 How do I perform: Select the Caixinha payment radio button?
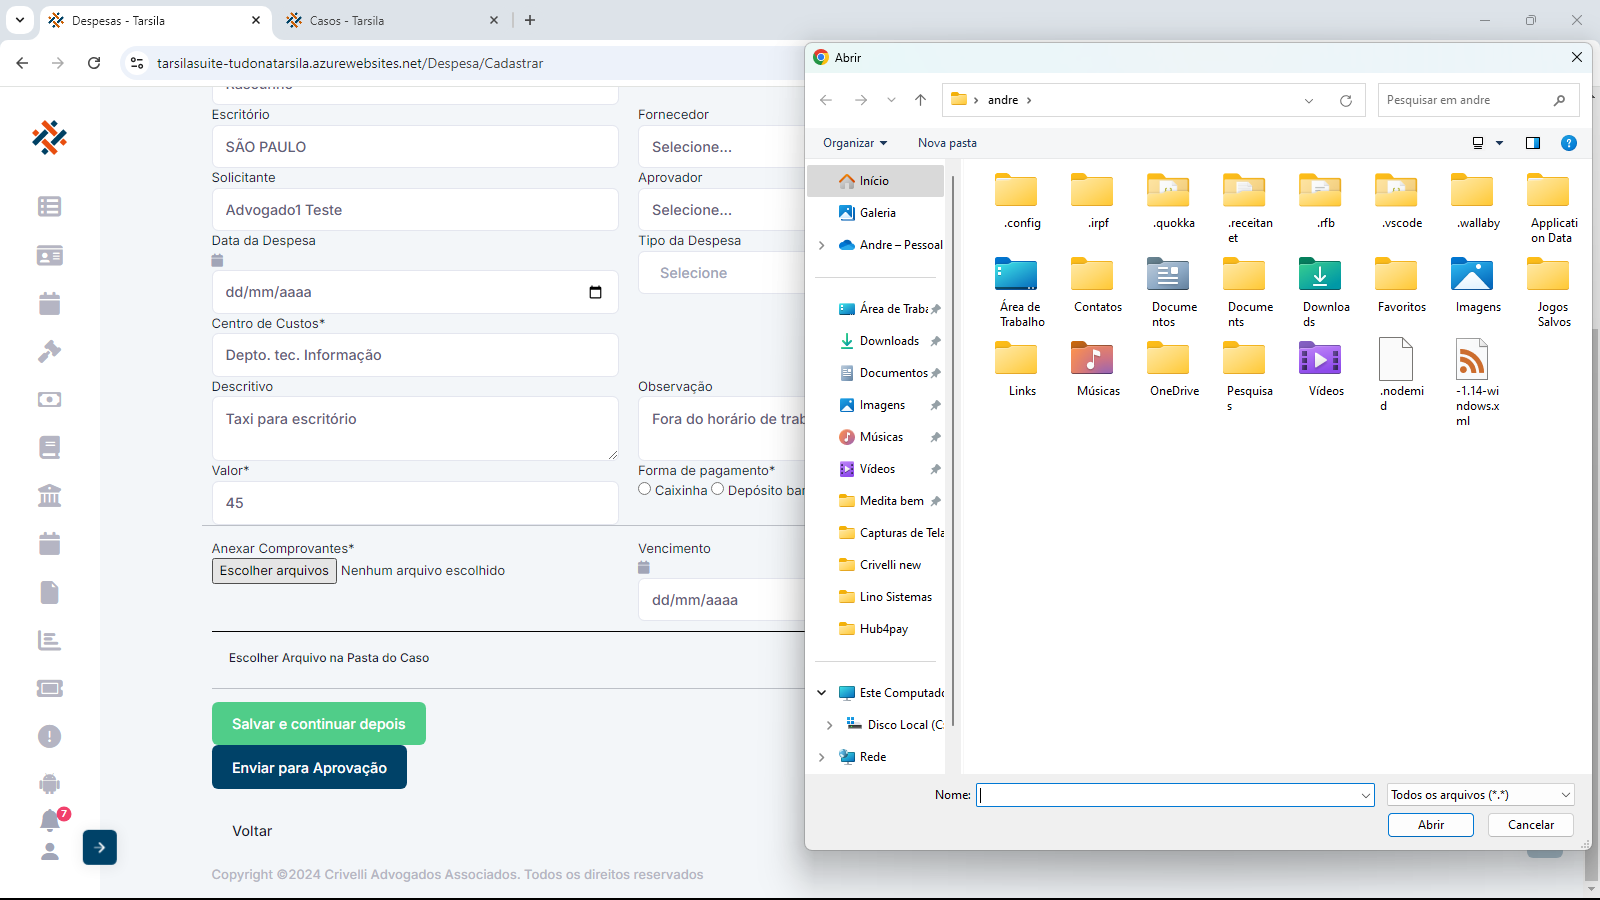[x=645, y=489]
